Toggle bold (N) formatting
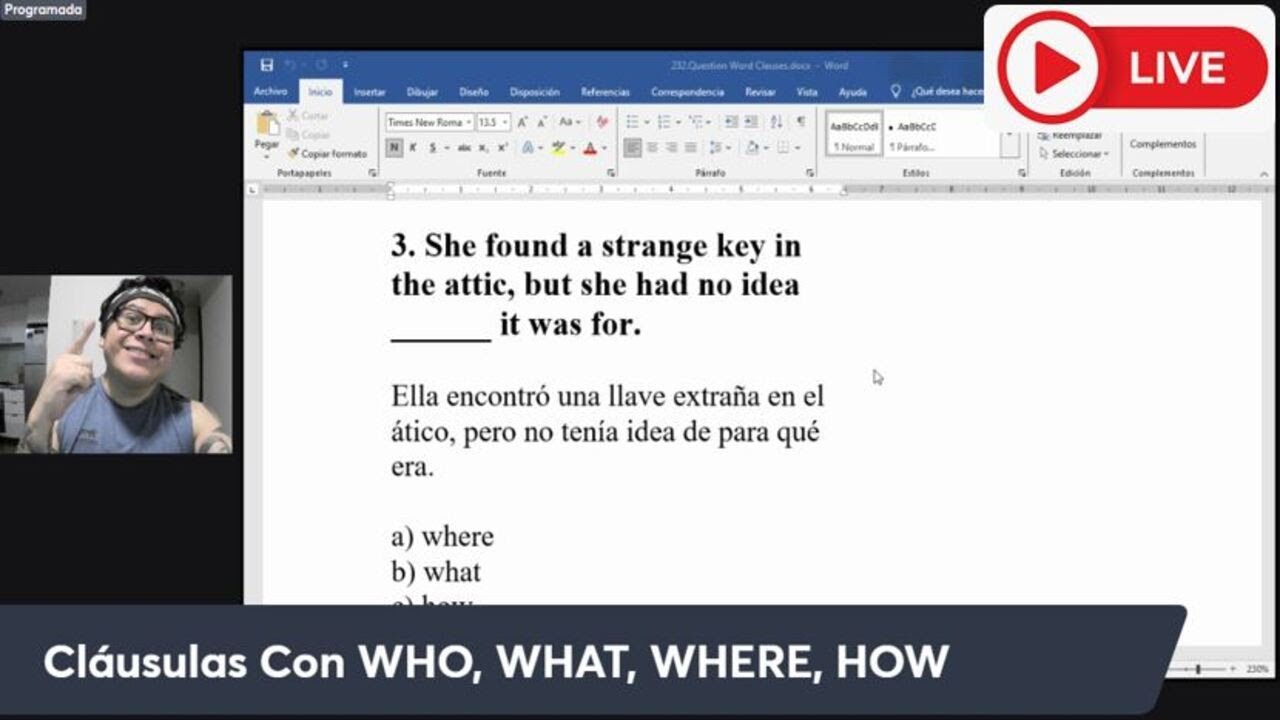The image size is (1280, 720). pos(394,148)
